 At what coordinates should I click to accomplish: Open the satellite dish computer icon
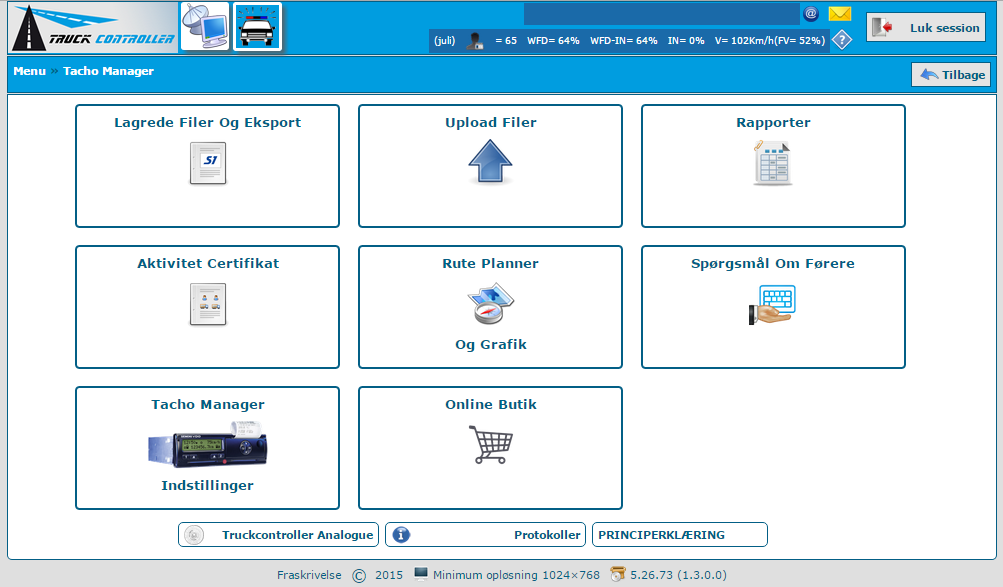[x=204, y=27]
